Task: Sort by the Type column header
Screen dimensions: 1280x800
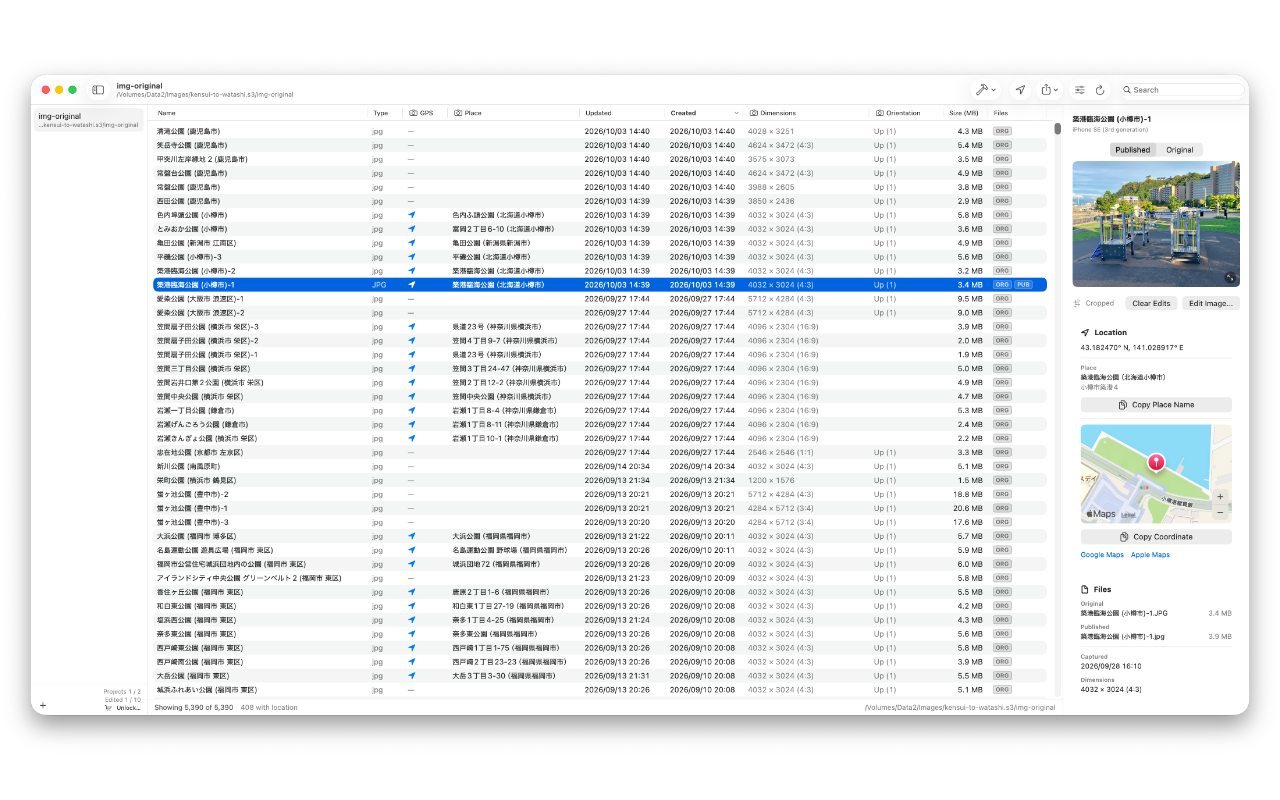Action: 386,113
